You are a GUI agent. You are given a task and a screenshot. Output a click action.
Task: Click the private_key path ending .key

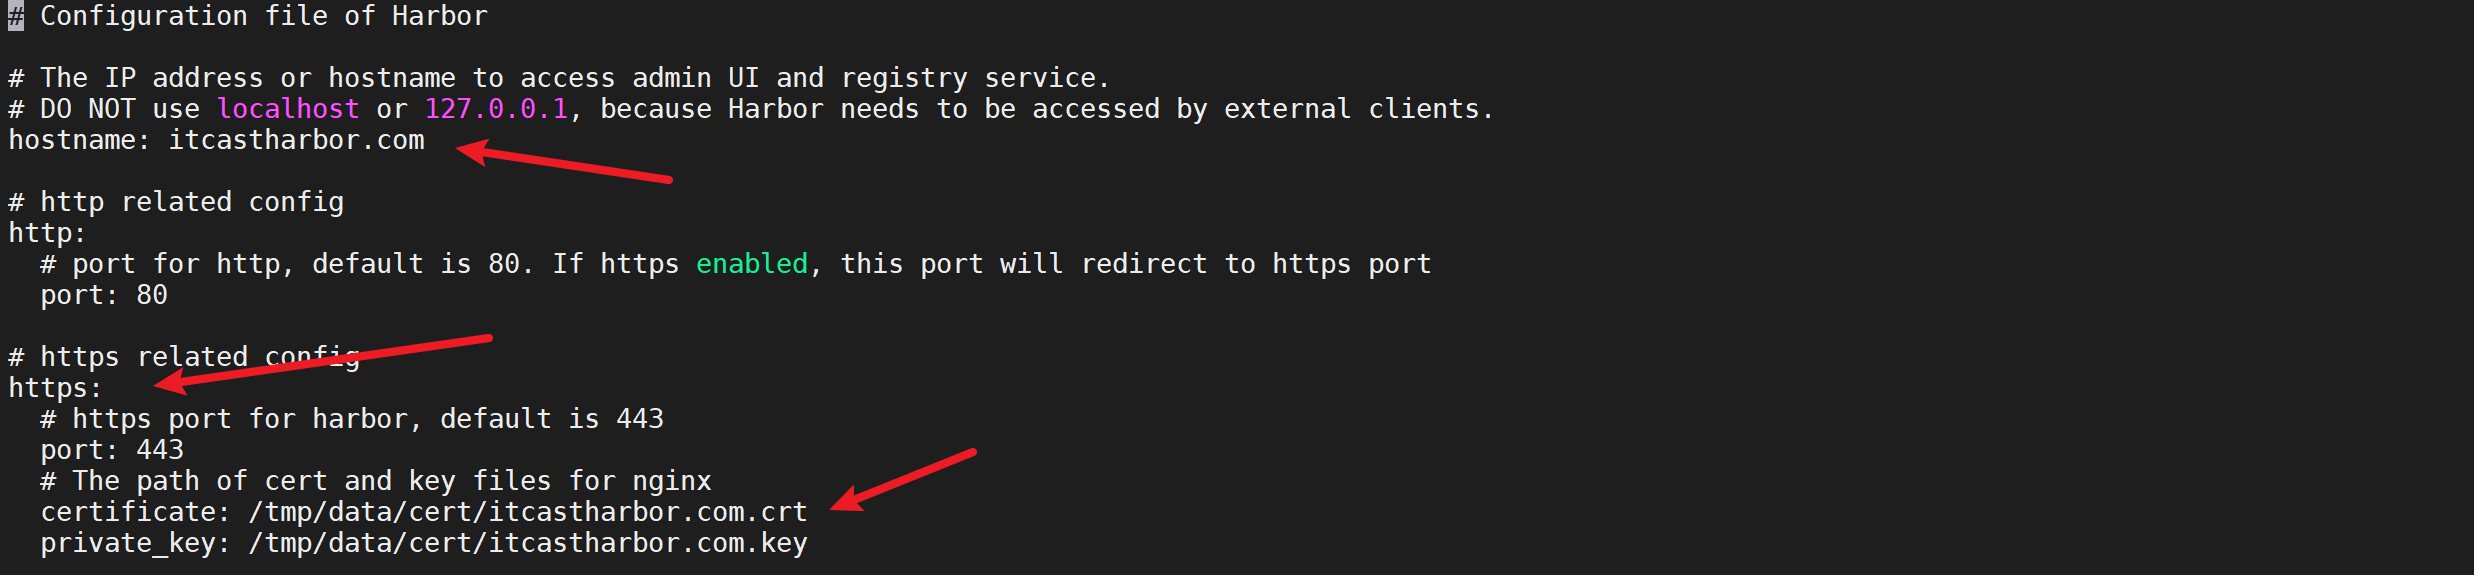[x=528, y=543]
